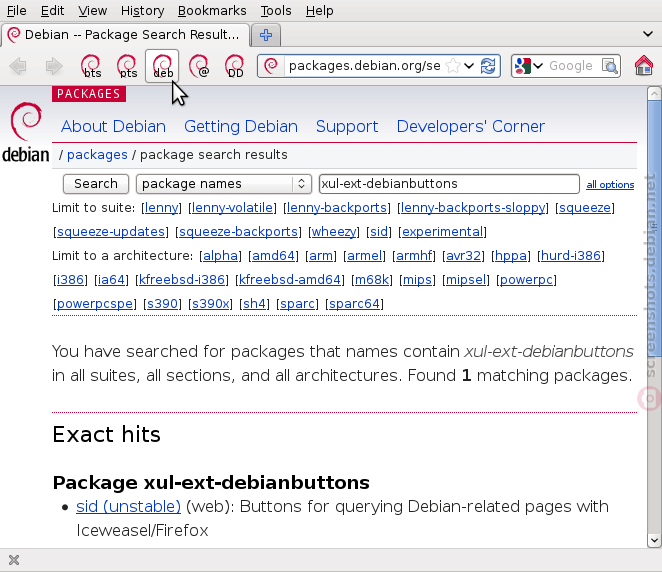Click the magnifier icon in Google search box
Screen dimensions: 662x572
pyautogui.click(x=610, y=66)
